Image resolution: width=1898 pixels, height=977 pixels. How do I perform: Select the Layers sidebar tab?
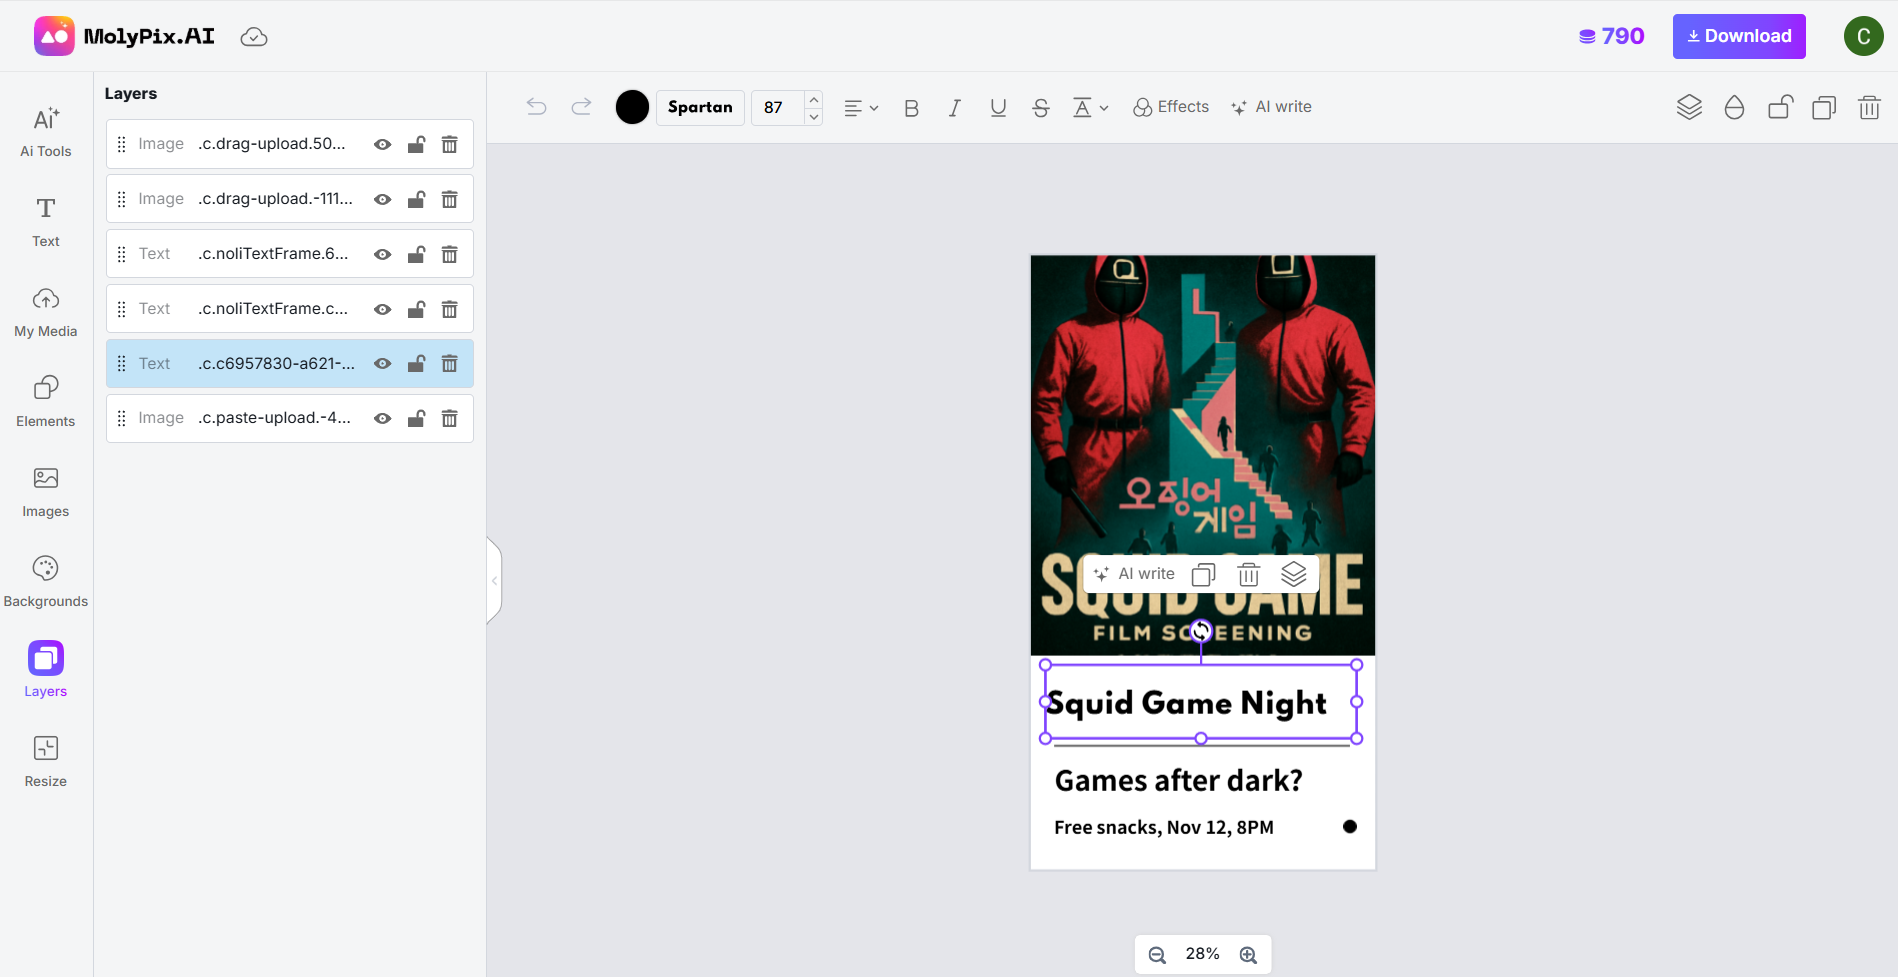point(46,670)
